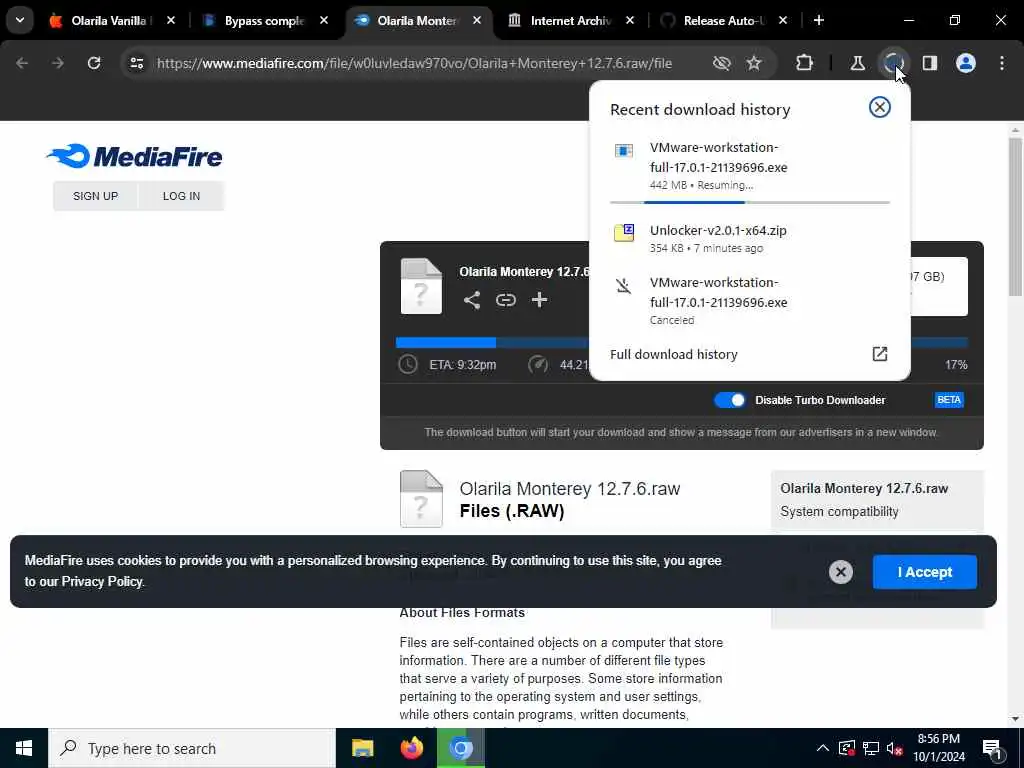
Task: Click the System compatibility text
Action: click(x=839, y=511)
